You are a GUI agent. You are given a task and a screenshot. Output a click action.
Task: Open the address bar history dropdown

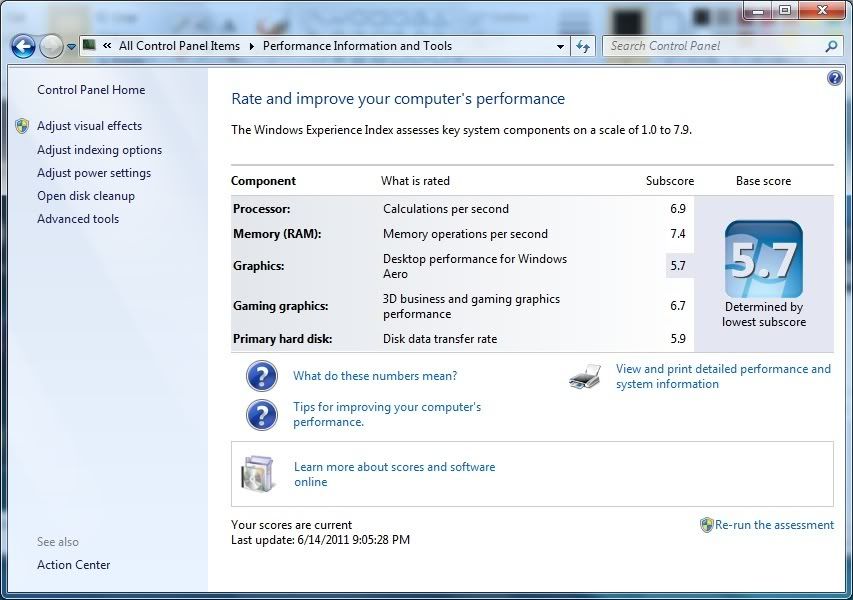point(560,47)
